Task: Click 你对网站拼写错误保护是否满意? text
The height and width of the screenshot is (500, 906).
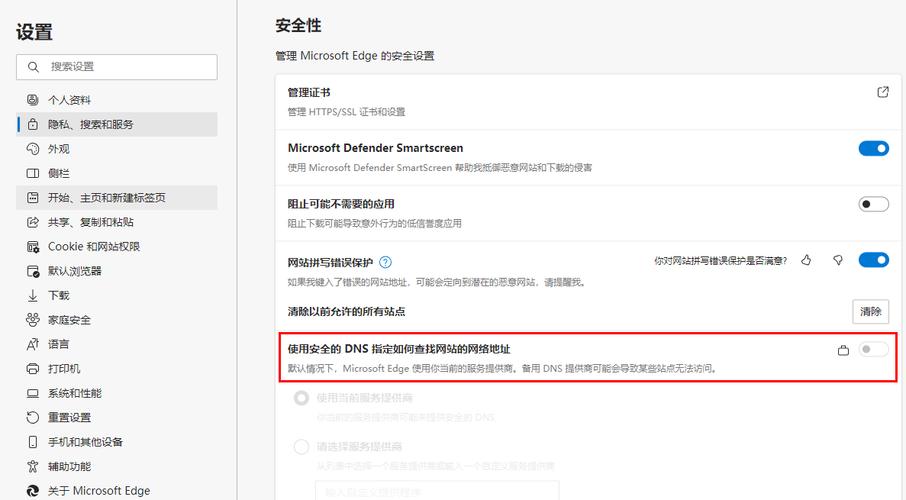Action: click(x=721, y=261)
